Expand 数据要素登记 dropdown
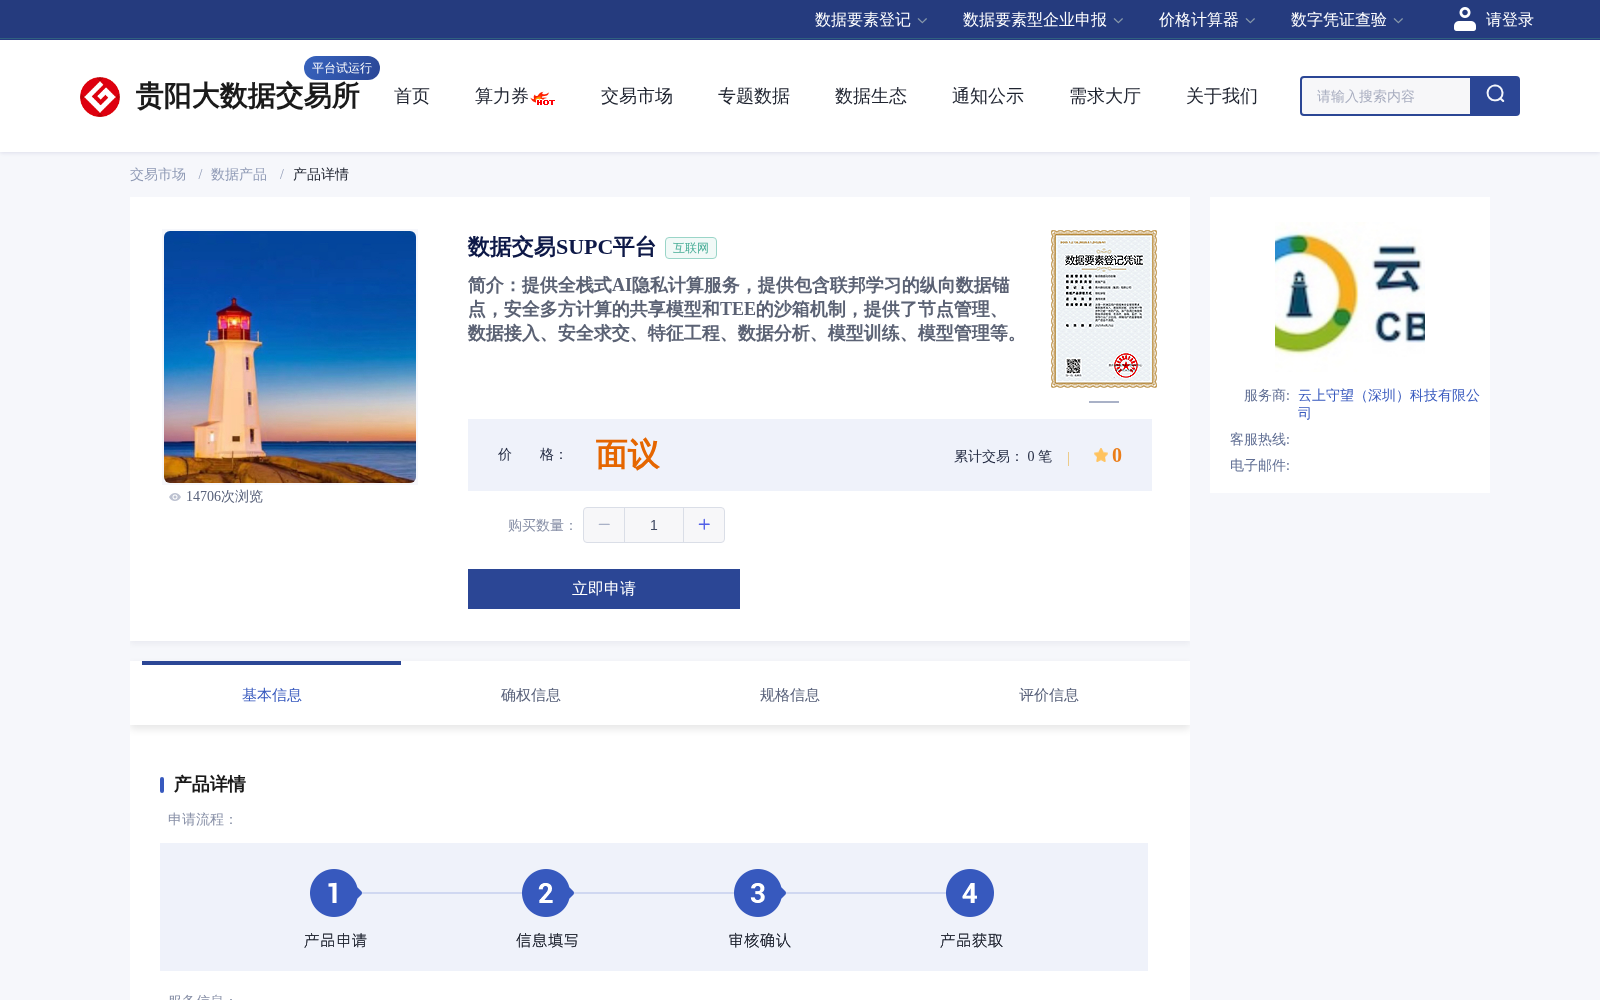The image size is (1600, 1000). tap(871, 20)
